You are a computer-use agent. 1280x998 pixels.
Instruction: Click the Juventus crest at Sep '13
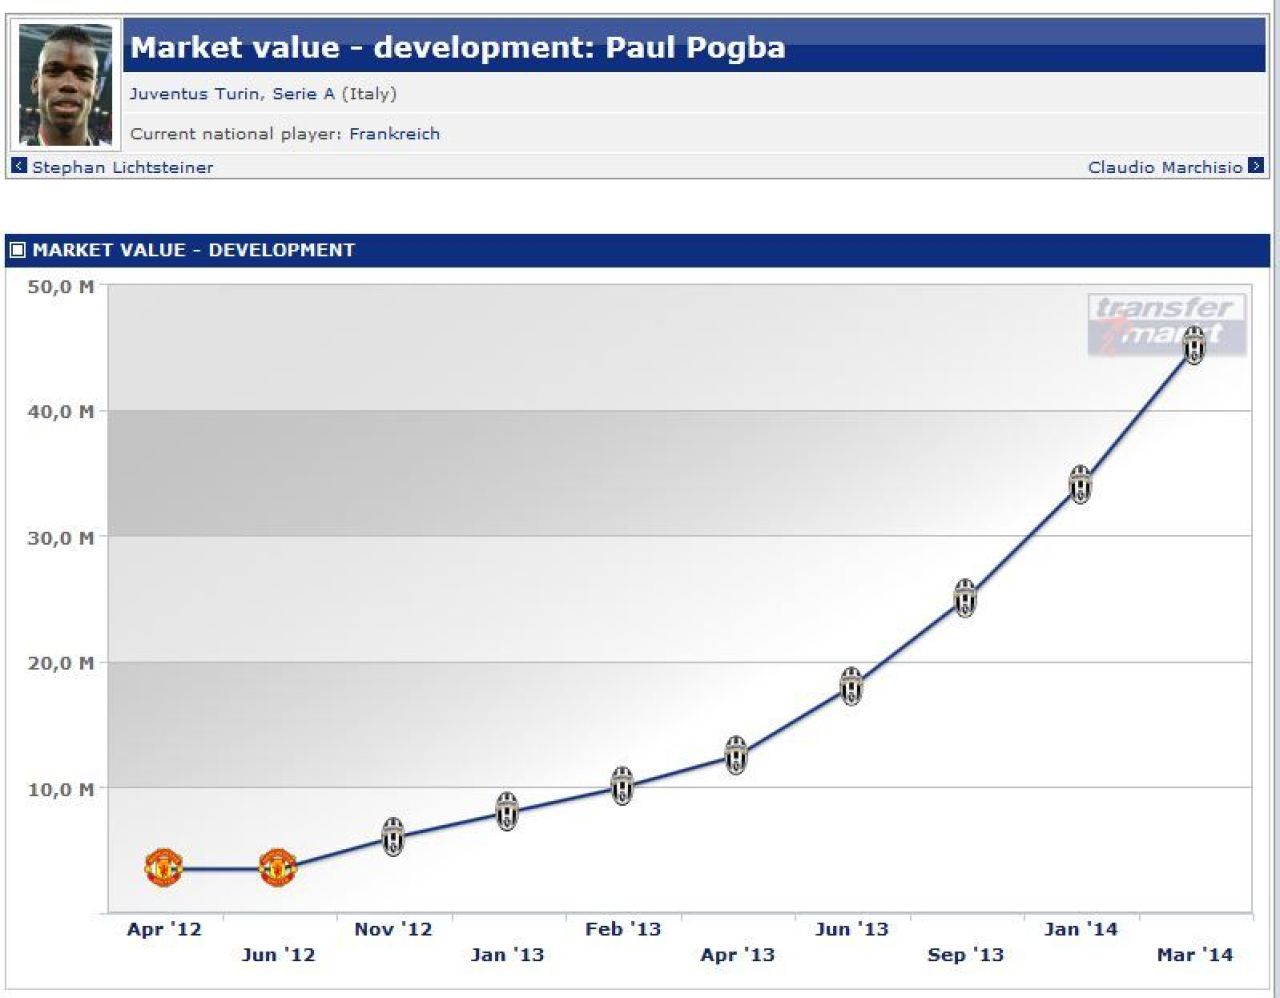click(x=965, y=598)
